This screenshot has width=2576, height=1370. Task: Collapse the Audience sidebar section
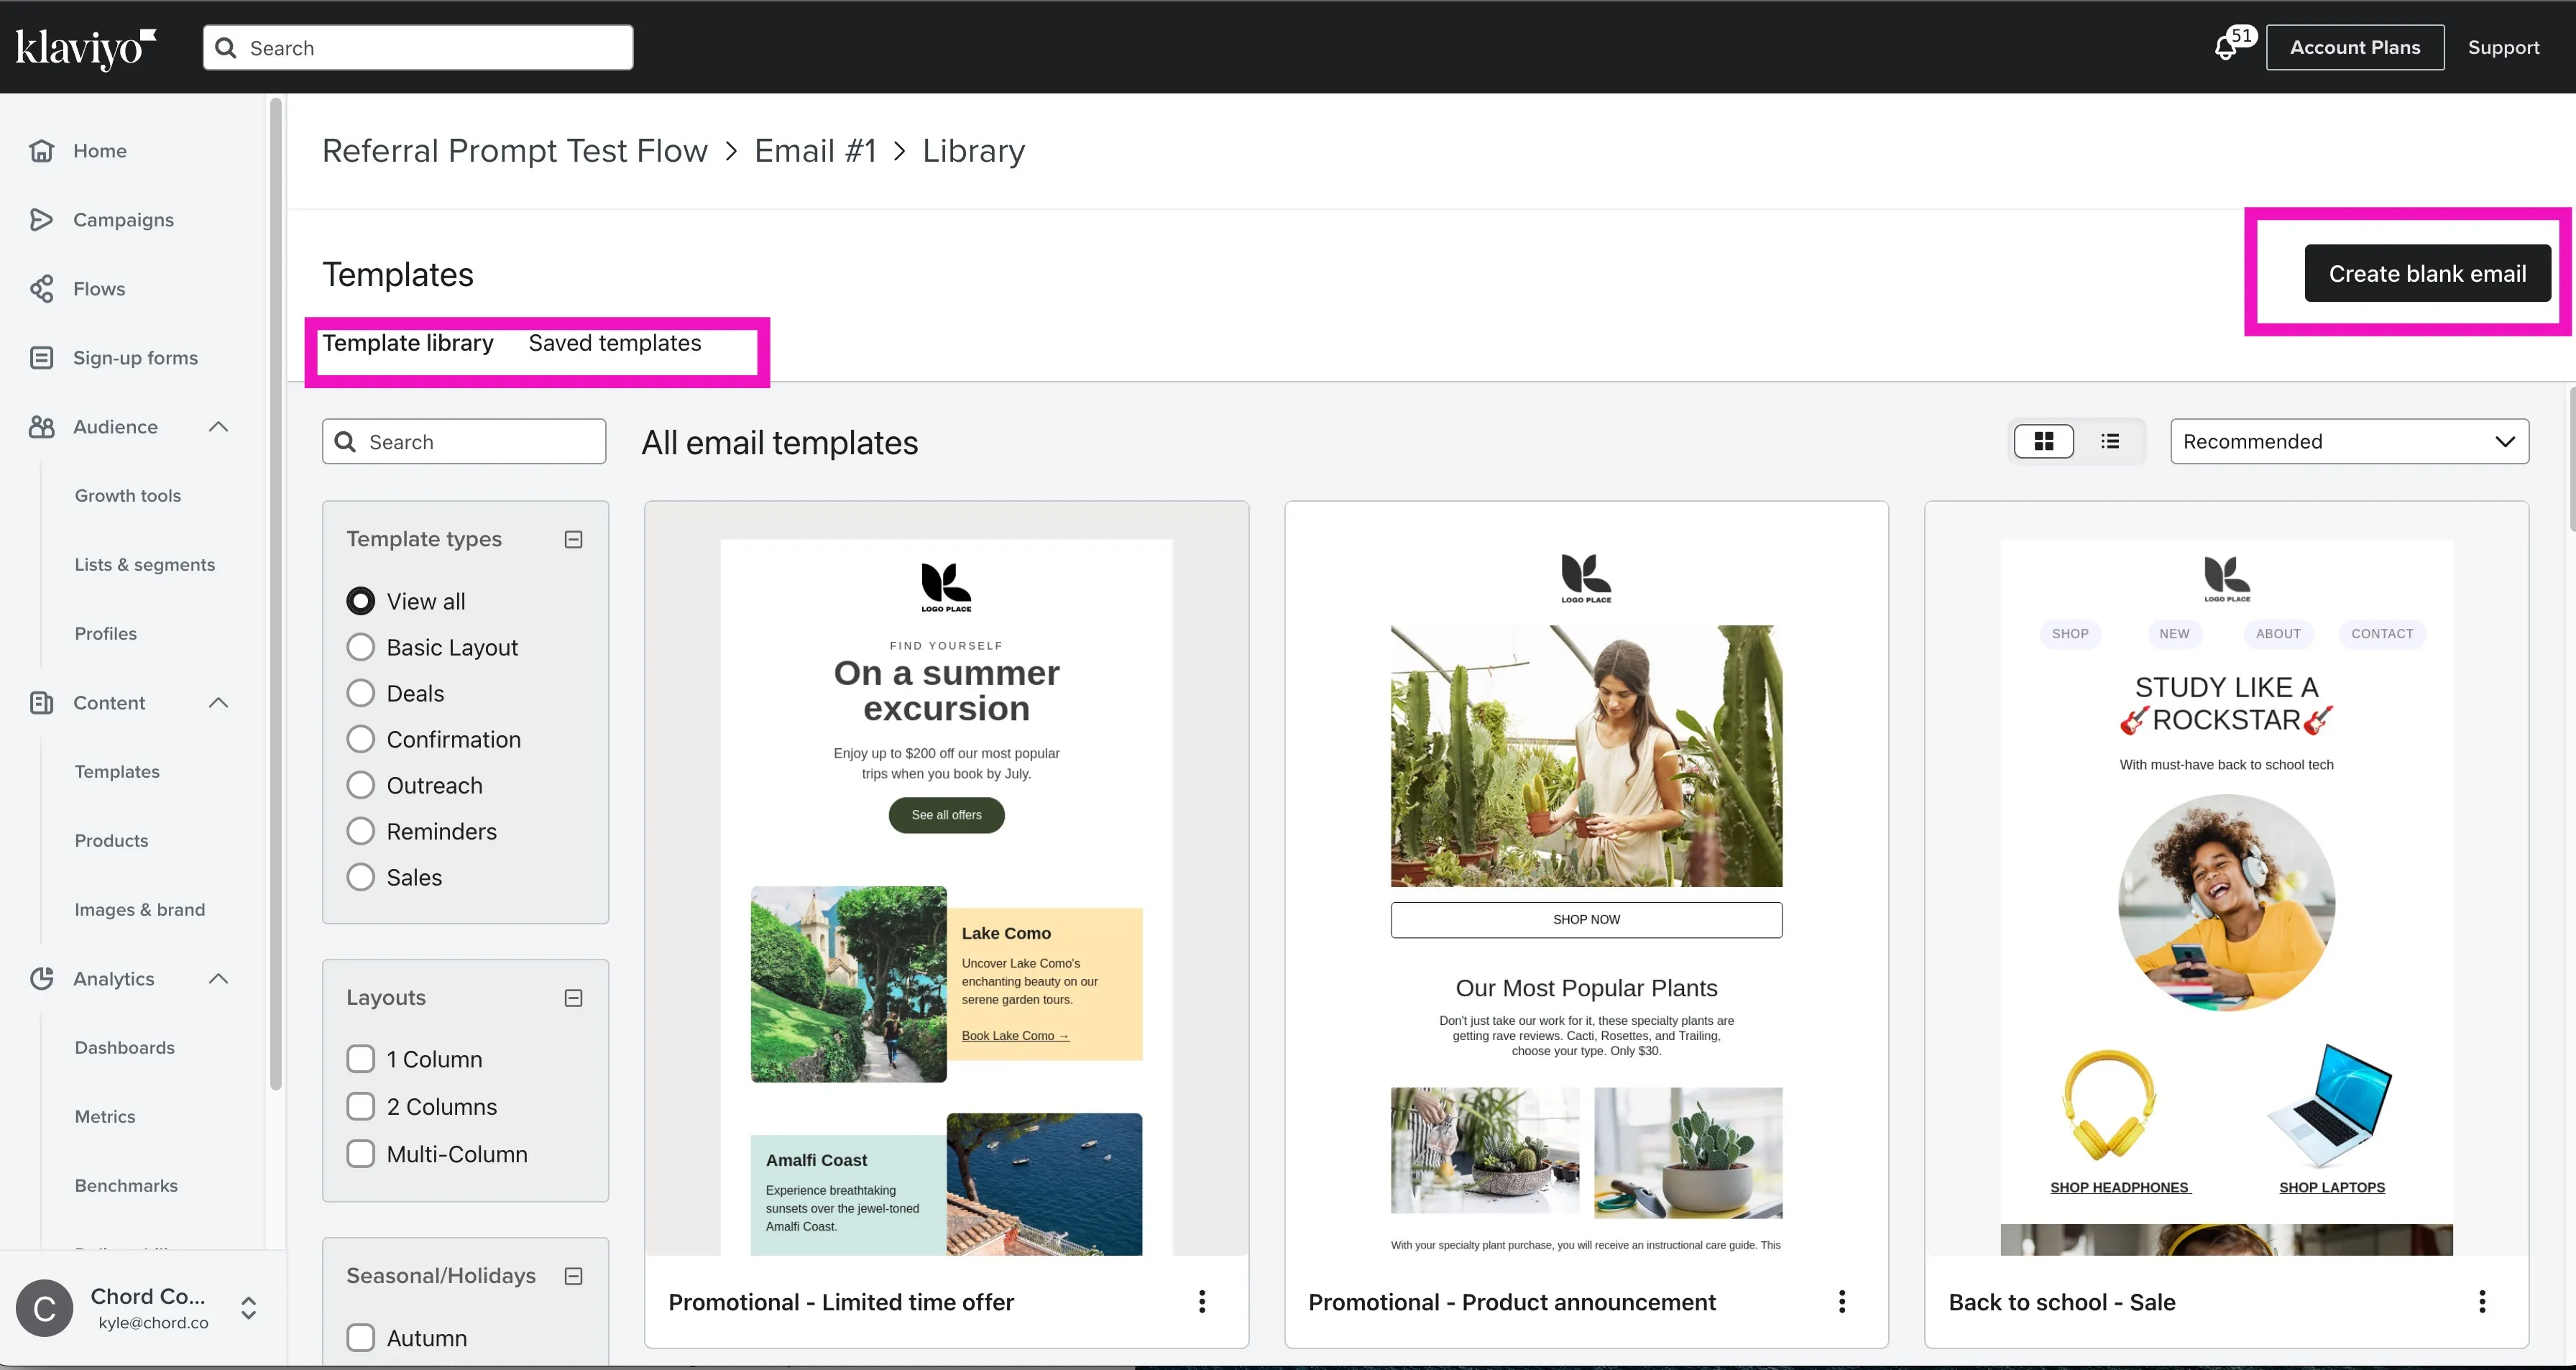coord(218,427)
